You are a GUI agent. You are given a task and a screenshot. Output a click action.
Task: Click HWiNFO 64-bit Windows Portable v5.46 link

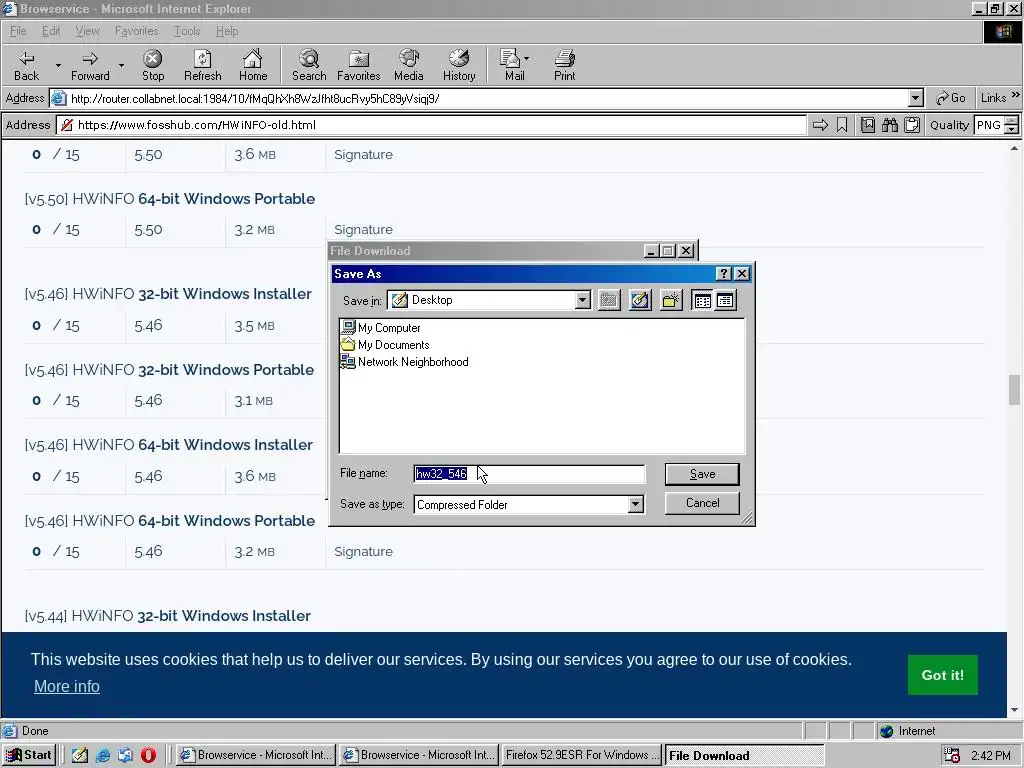pyautogui.click(x=170, y=520)
